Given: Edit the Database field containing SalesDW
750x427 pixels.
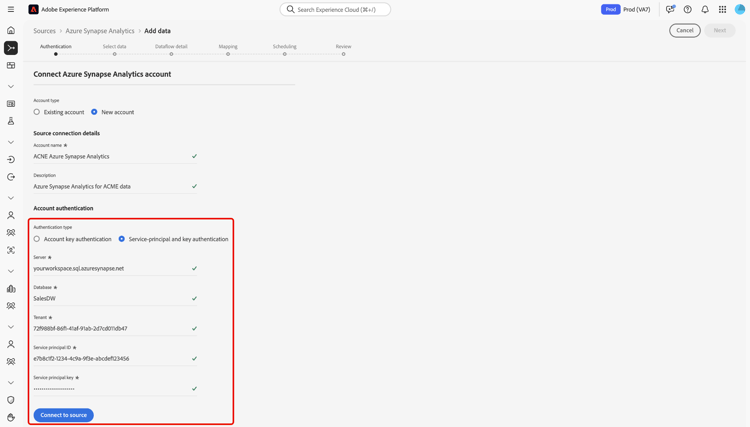Looking at the screenshot, I should [x=115, y=298].
